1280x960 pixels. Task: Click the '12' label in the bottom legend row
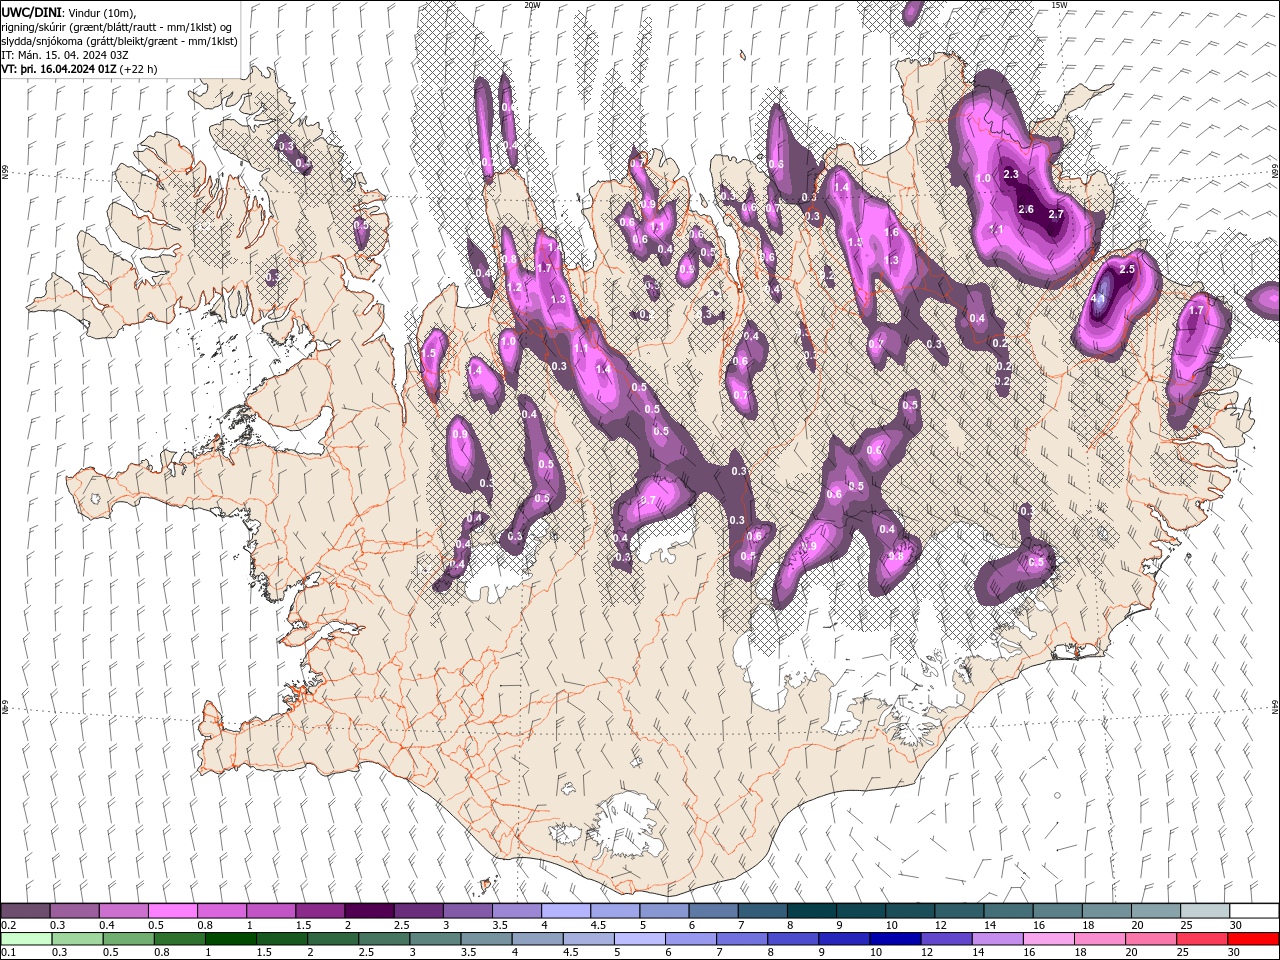pyautogui.click(x=927, y=953)
